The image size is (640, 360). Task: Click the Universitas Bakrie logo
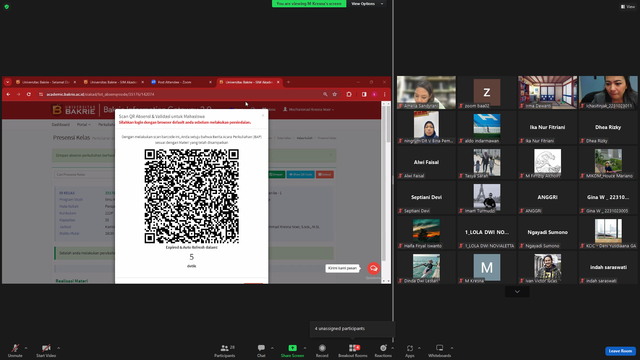(74, 110)
